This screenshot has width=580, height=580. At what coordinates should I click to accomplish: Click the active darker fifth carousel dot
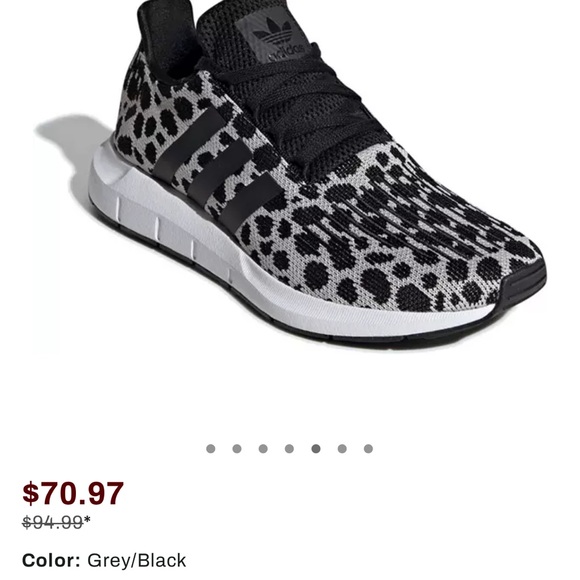[316, 449]
